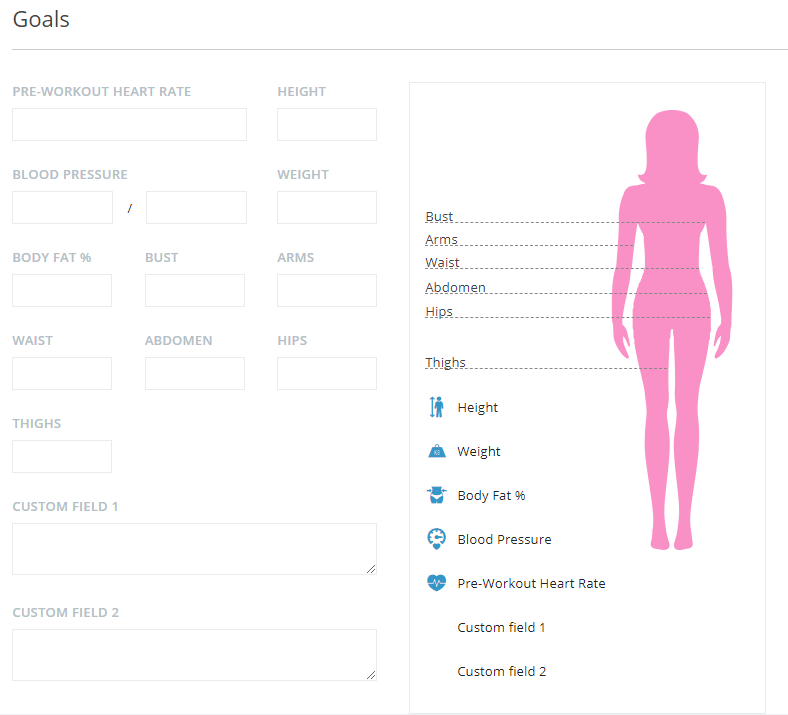Grab the Custom Field 2 resize handle
788x715 pixels.
pos(371,675)
